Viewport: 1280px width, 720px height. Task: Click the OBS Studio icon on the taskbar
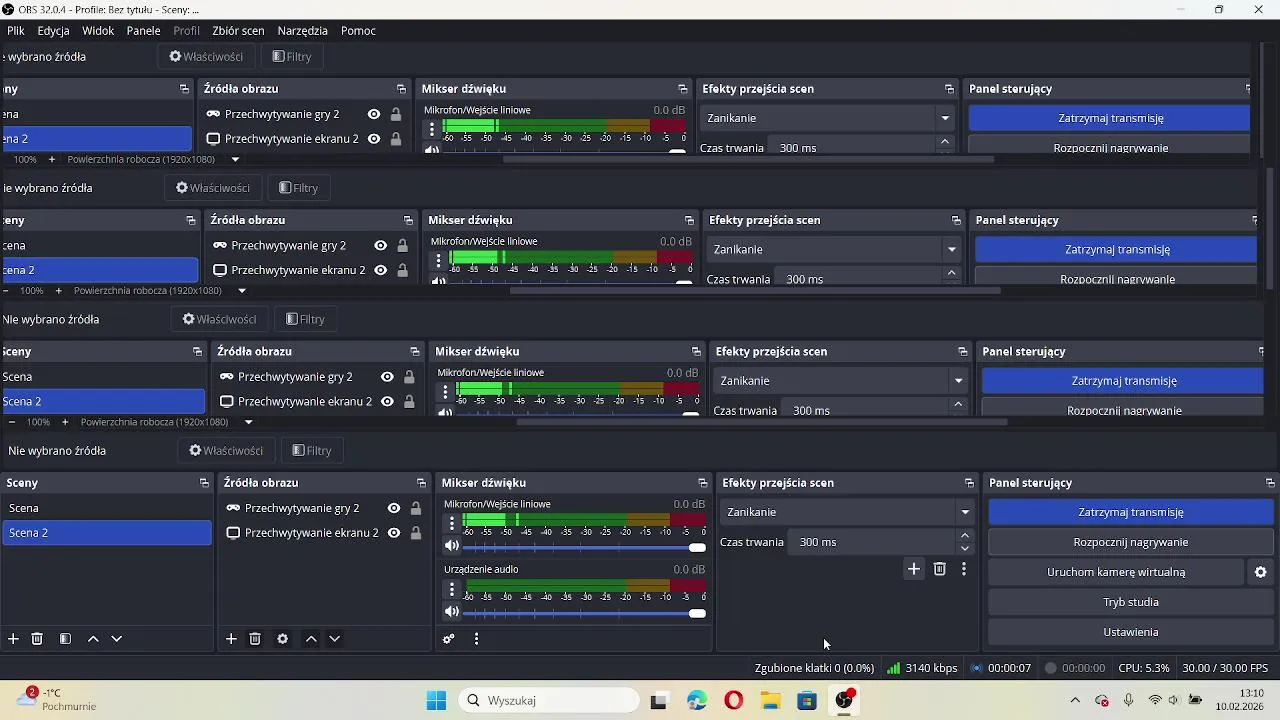tap(845, 701)
